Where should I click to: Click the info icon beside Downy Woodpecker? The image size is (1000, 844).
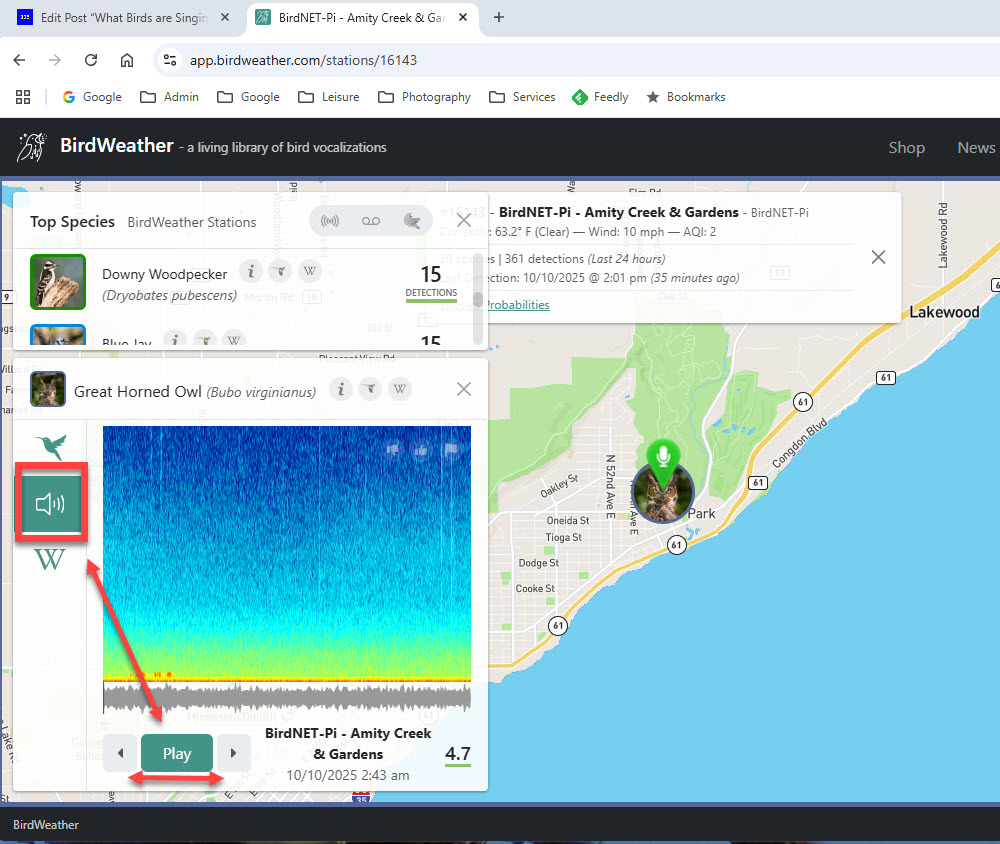(250, 272)
